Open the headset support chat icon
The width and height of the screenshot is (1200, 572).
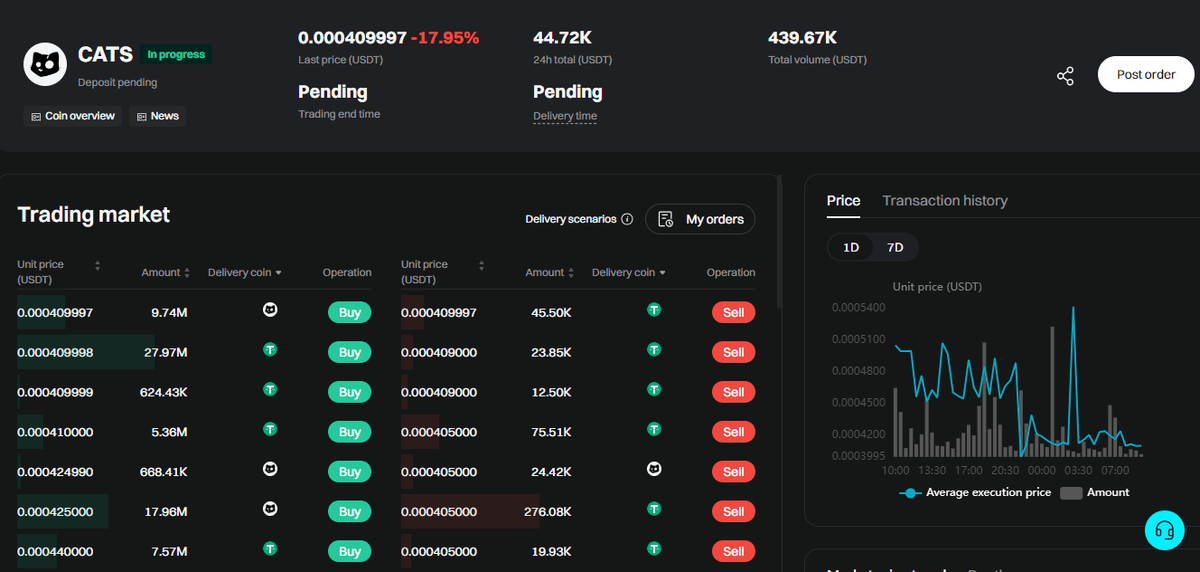pos(1164,530)
